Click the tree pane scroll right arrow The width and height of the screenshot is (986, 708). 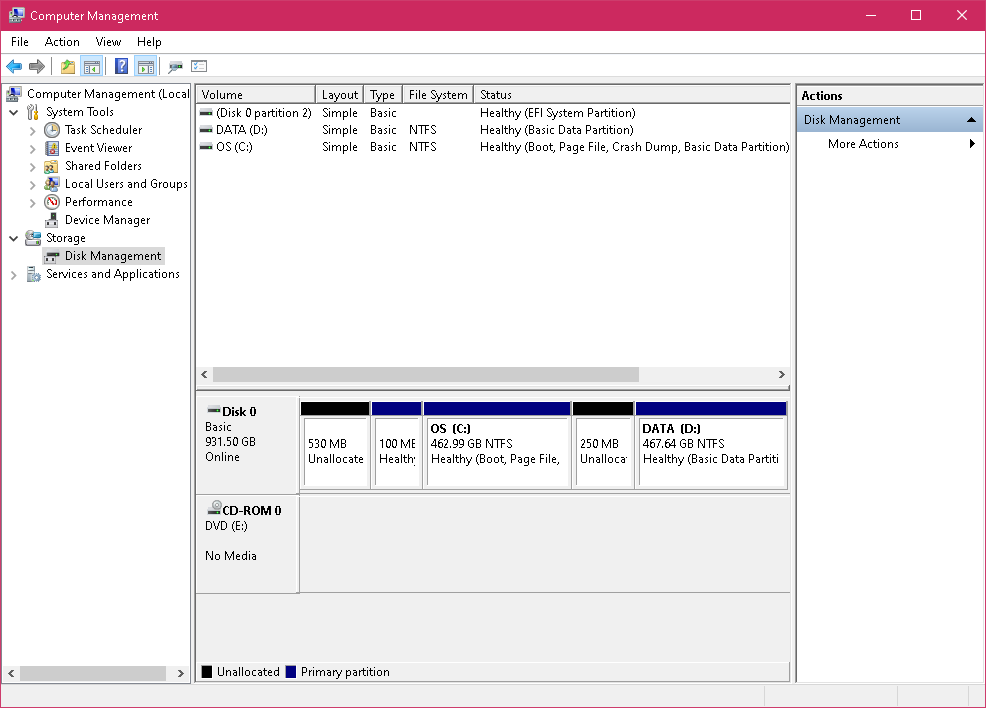(x=180, y=673)
